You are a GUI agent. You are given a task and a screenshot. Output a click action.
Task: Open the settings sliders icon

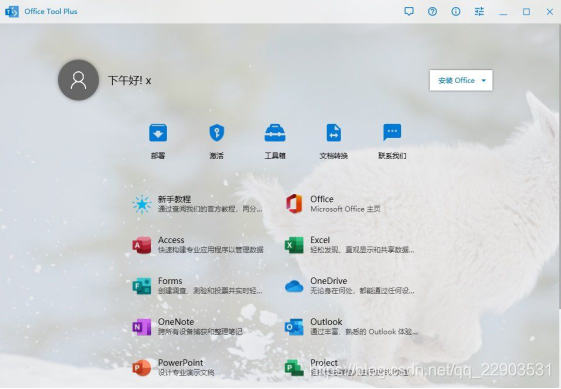[x=479, y=12]
